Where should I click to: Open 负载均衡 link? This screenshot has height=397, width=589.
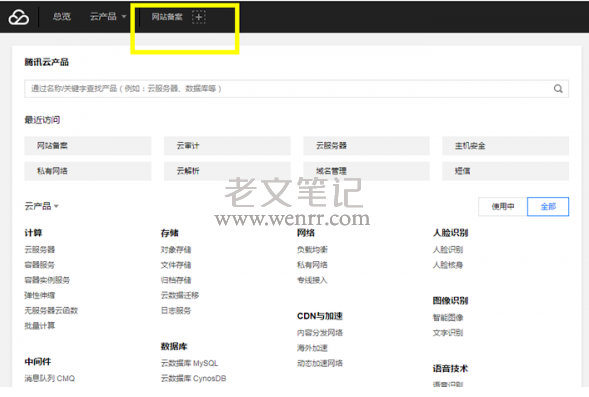[x=313, y=250]
